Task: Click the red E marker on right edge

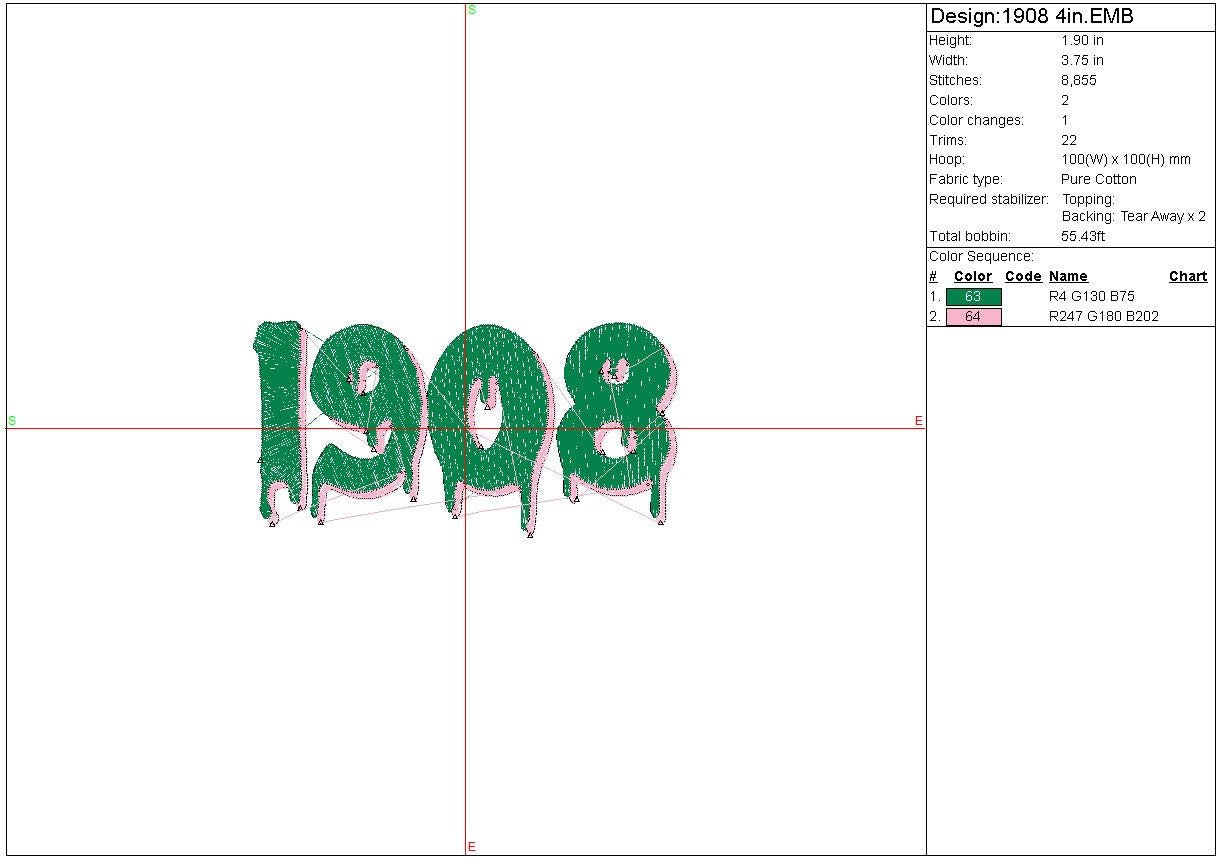Action: (918, 421)
